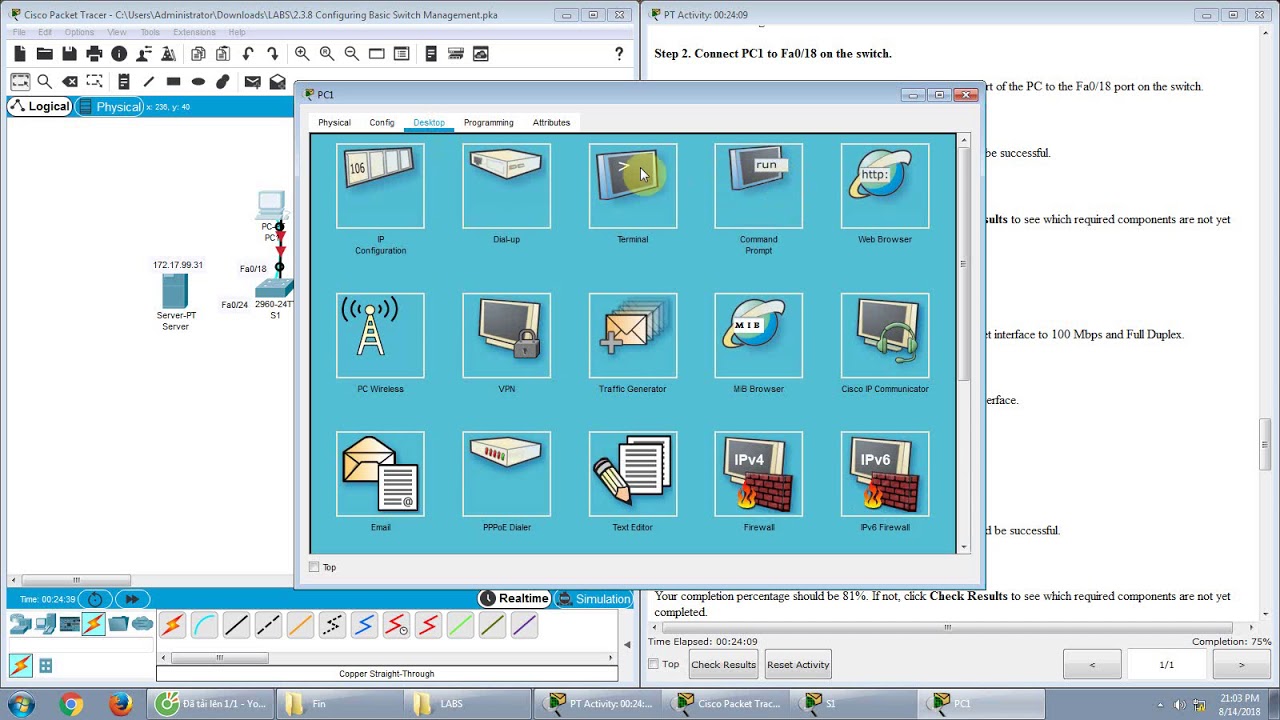Open Firefox from the taskbar

point(121,704)
